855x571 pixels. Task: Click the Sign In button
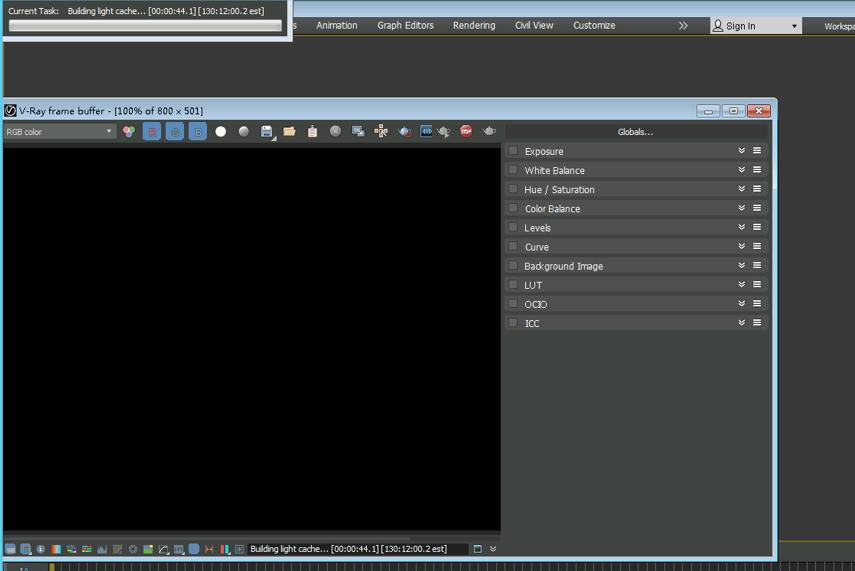tap(740, 26)
